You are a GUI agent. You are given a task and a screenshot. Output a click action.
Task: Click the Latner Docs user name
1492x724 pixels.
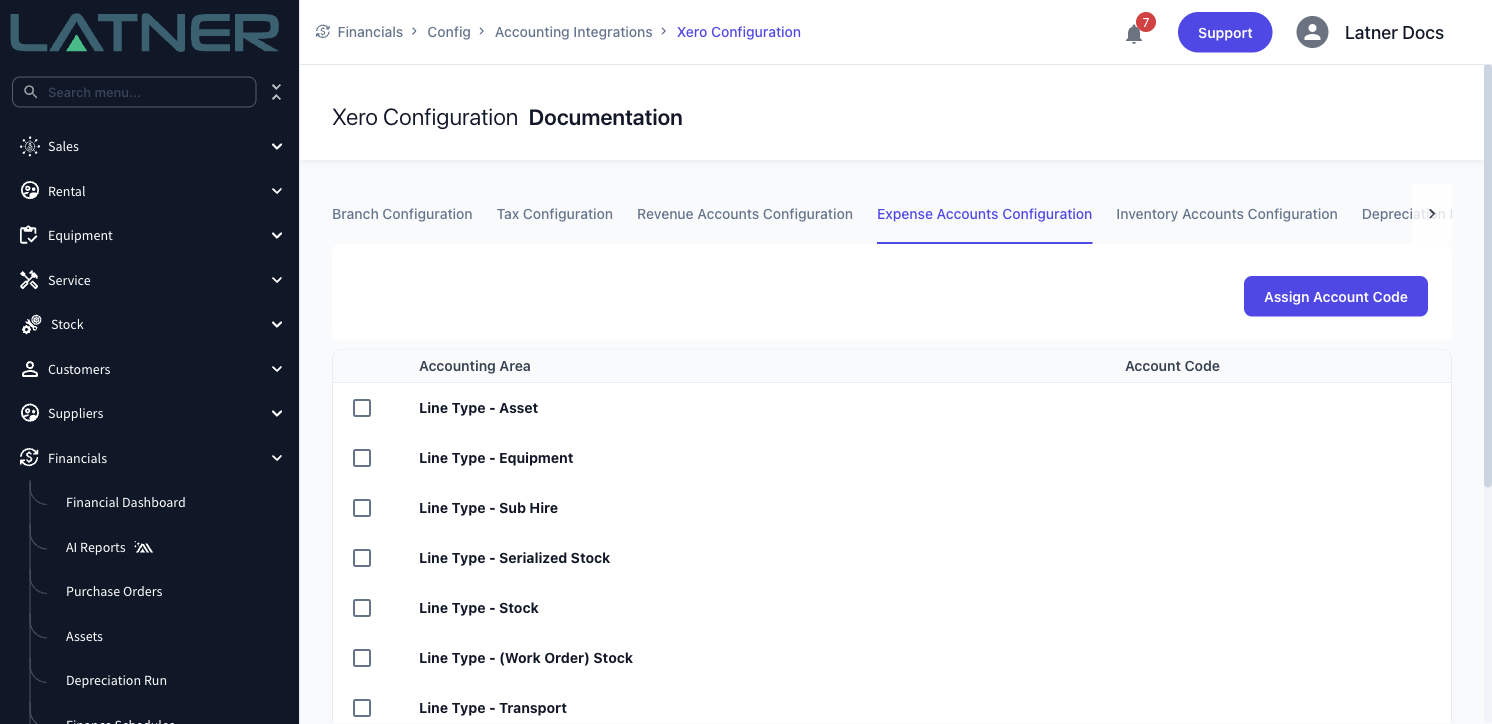(x=1394, y=33)
